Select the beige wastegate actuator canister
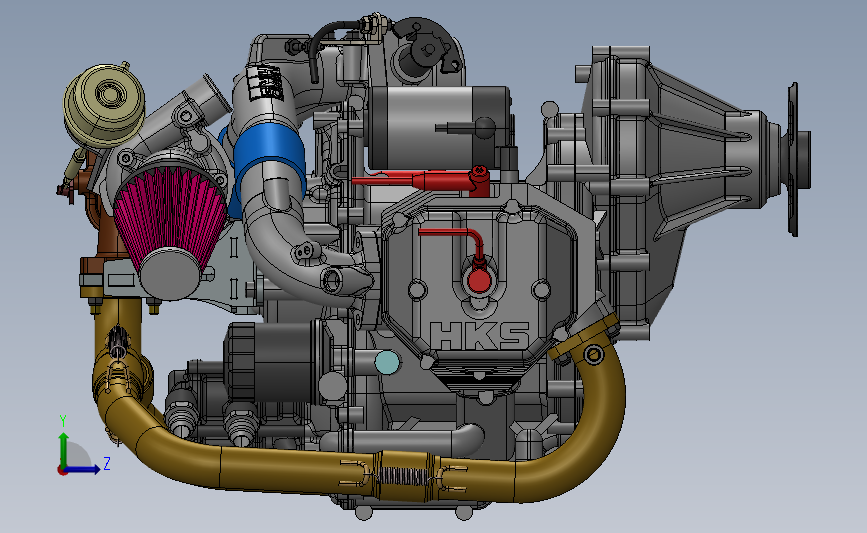Viewport: 867px width, 533px height. coord(104,105)
